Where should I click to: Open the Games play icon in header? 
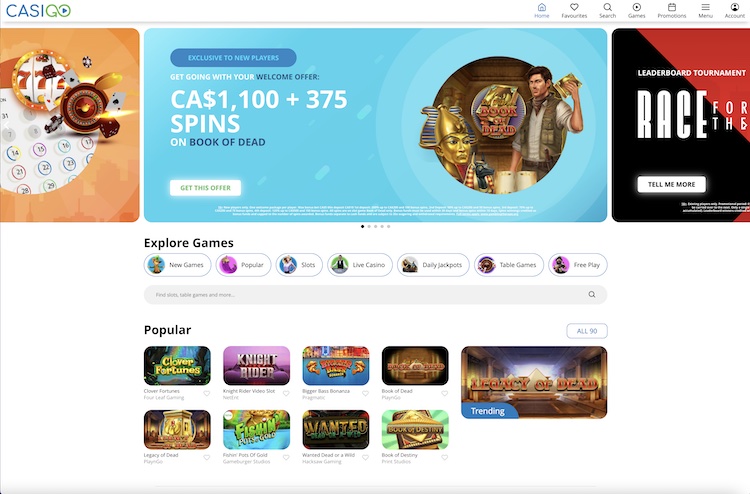click(x=637, y=7)
